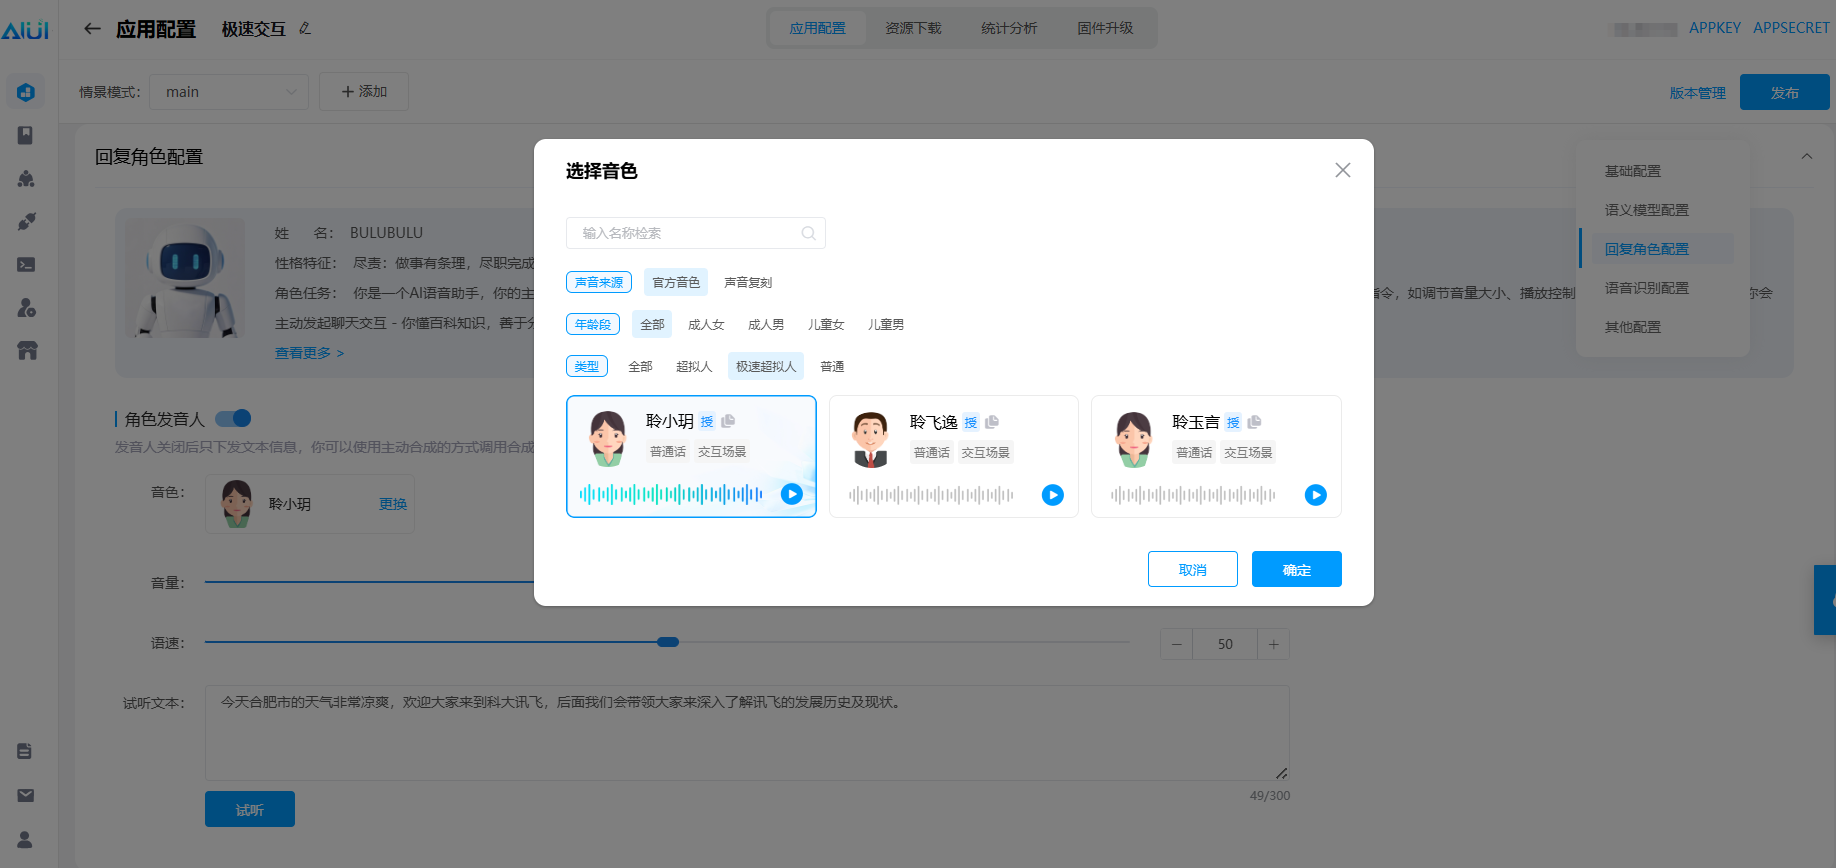
Task: Collapse the 回复角色配置 section chevron
Action: pyautogui.click(x=1807, y=156)
